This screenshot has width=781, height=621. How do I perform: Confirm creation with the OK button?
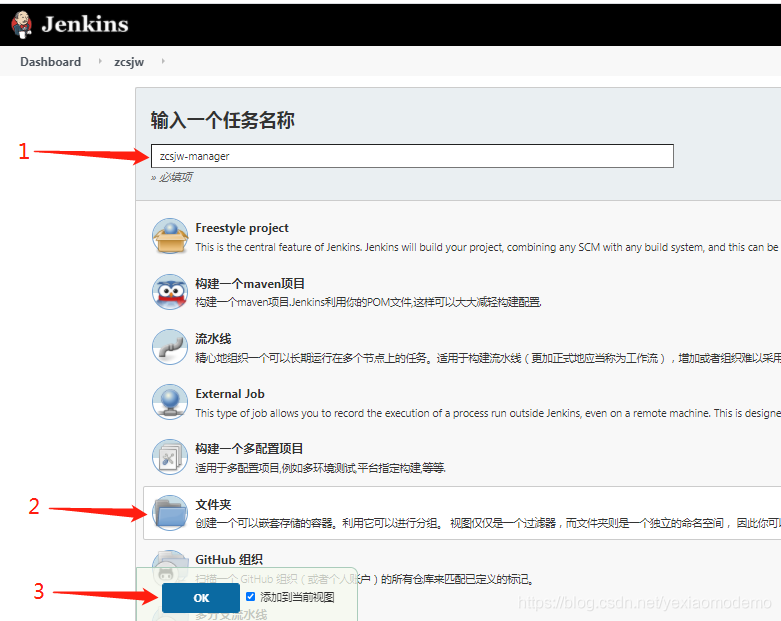tap(201, 598)
